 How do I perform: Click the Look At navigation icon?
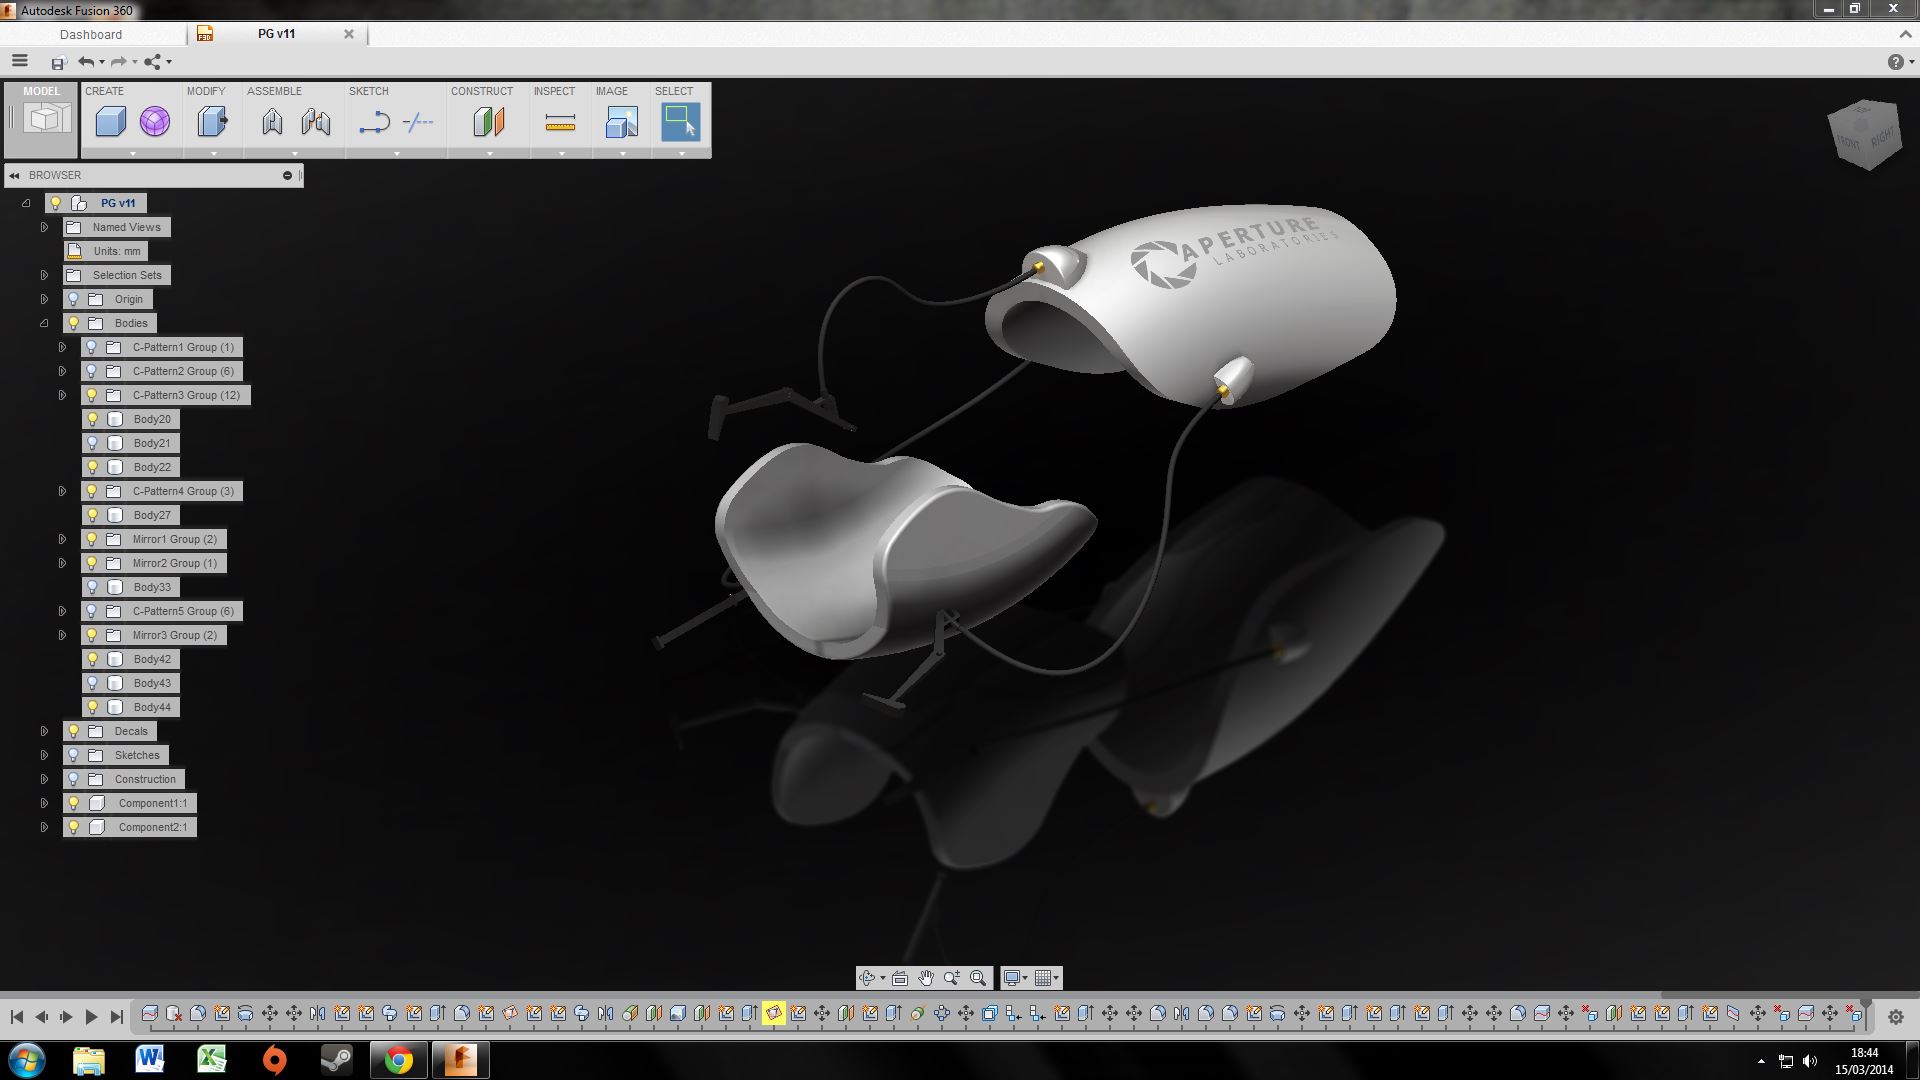pos(900,978)
